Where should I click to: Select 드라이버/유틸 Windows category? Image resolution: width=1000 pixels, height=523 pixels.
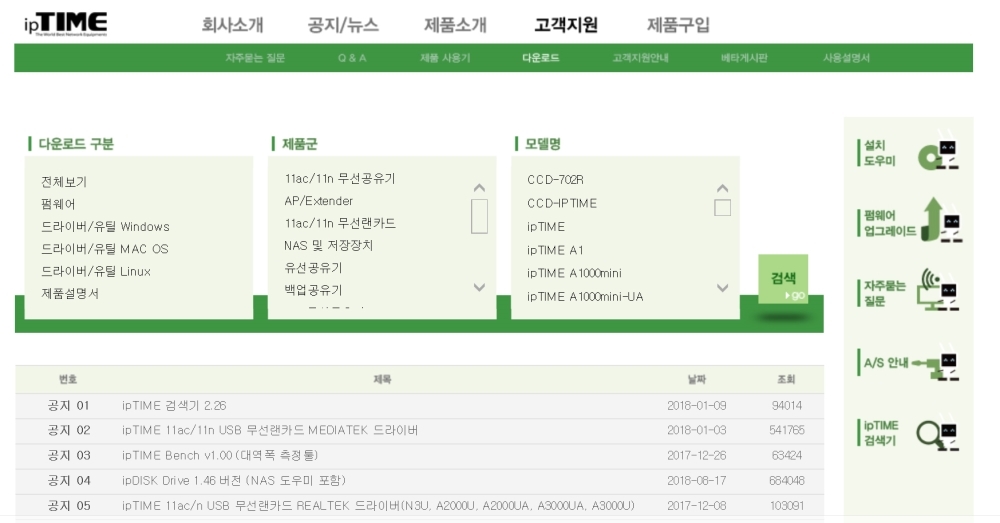point(105,226)
